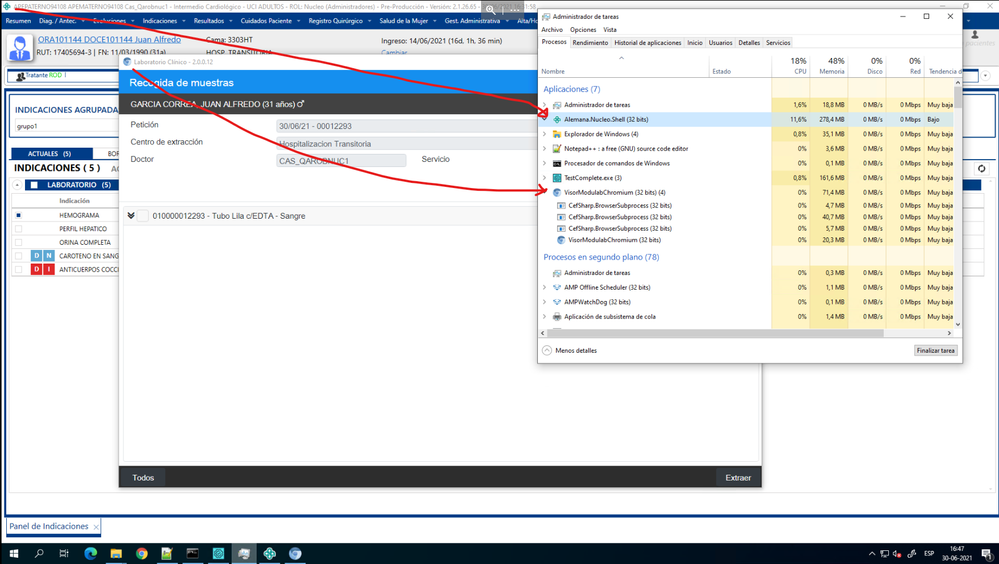999x564 pixels.
Task: Click the double-chevron icon beside Tubo Lila sample
Action: pos(131,216)
